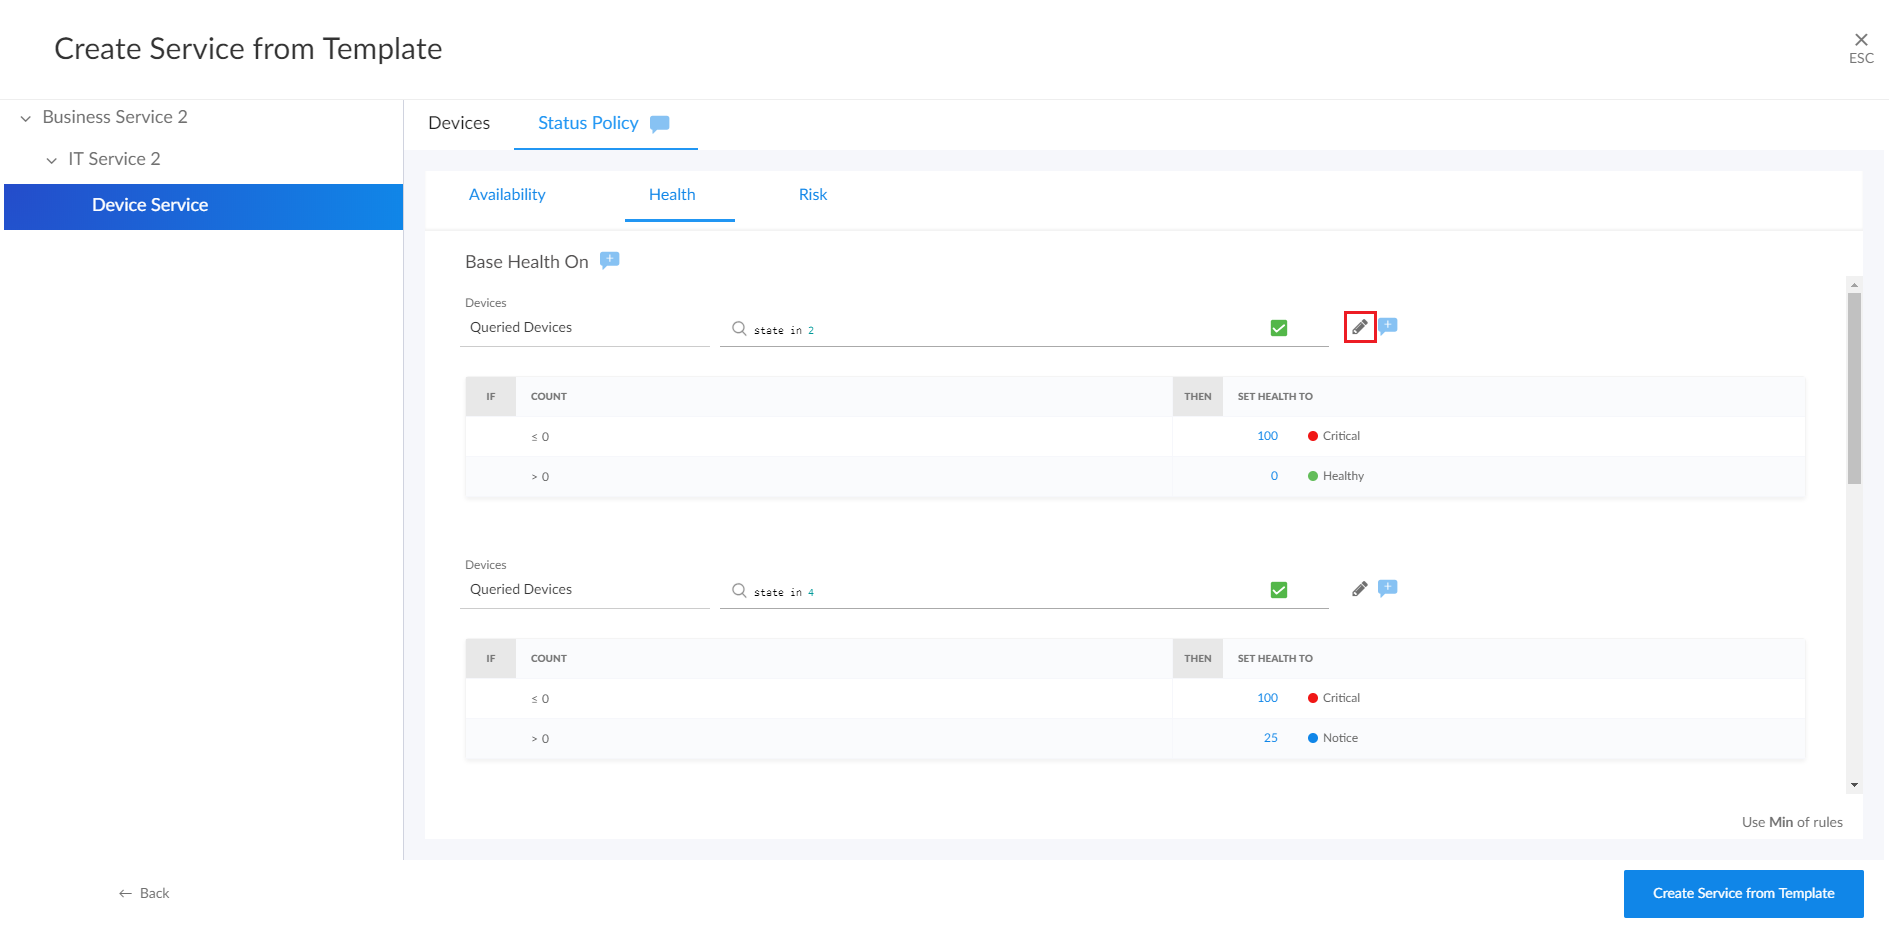Click the scrollbar down arrow in rules panel

(1854, 785)
